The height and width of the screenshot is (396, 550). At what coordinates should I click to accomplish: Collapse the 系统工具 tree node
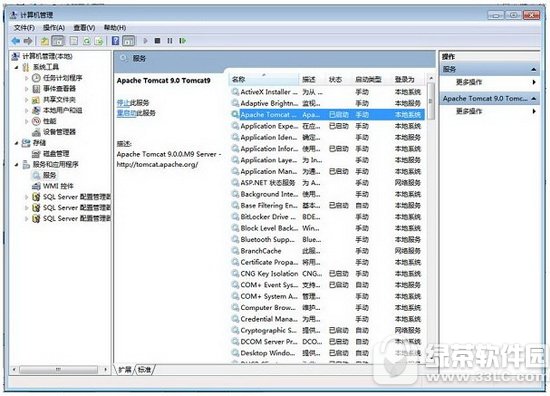pos(16,67)
